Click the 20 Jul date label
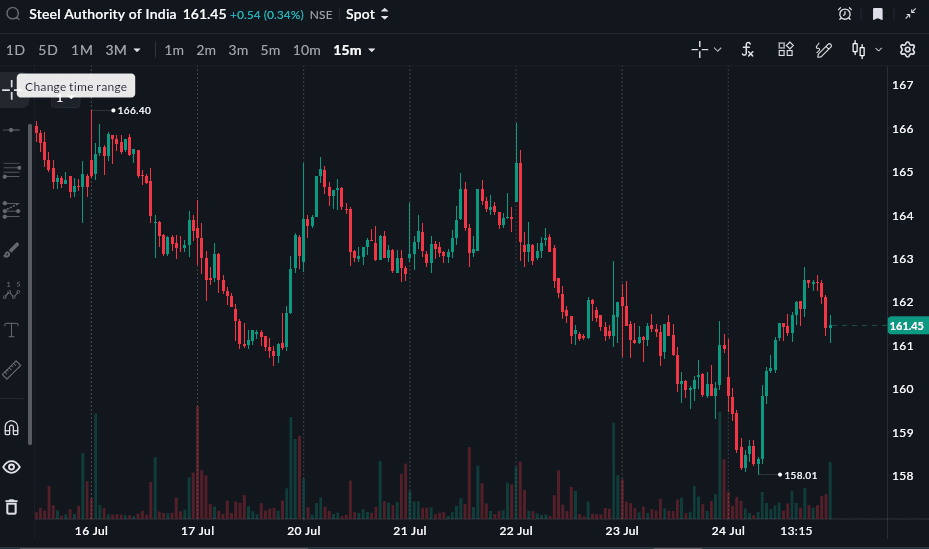 pos(303,531)
